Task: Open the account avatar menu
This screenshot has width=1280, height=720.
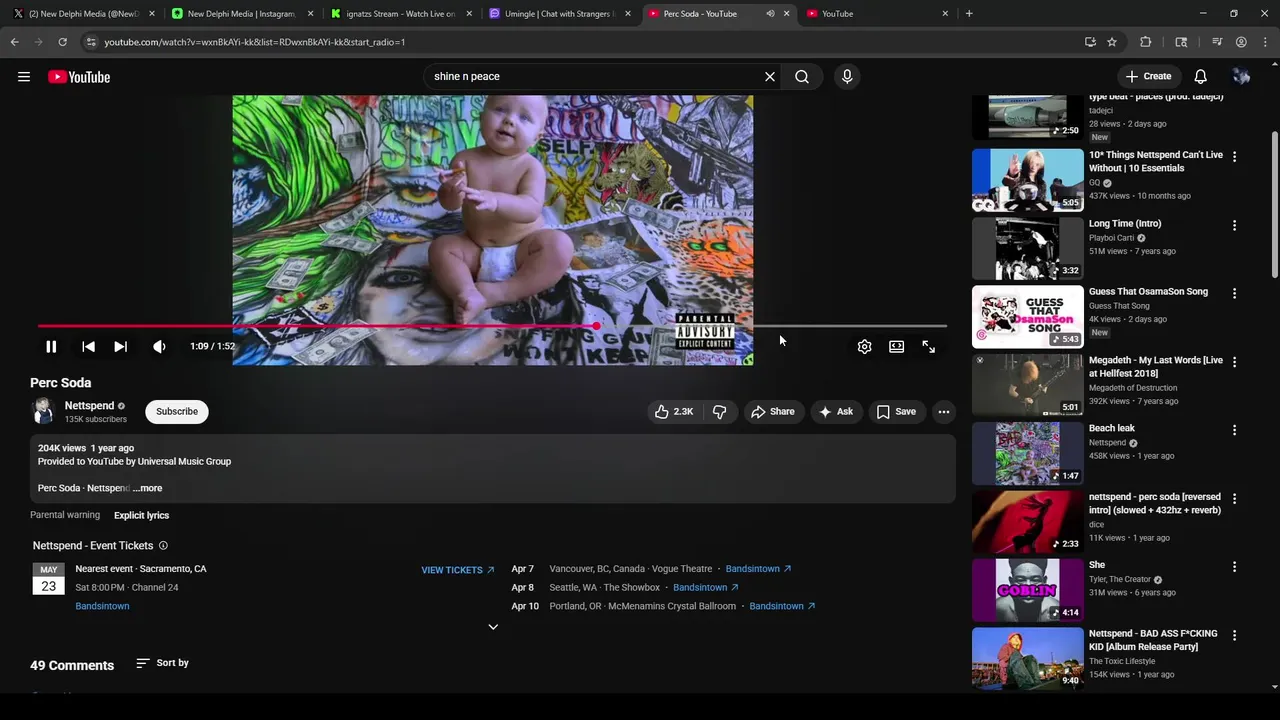Action: click(x=1241, y=77)
